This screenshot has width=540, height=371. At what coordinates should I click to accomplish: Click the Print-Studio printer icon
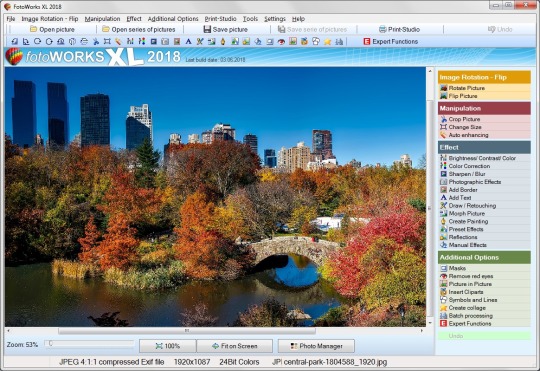pos(383,29)
